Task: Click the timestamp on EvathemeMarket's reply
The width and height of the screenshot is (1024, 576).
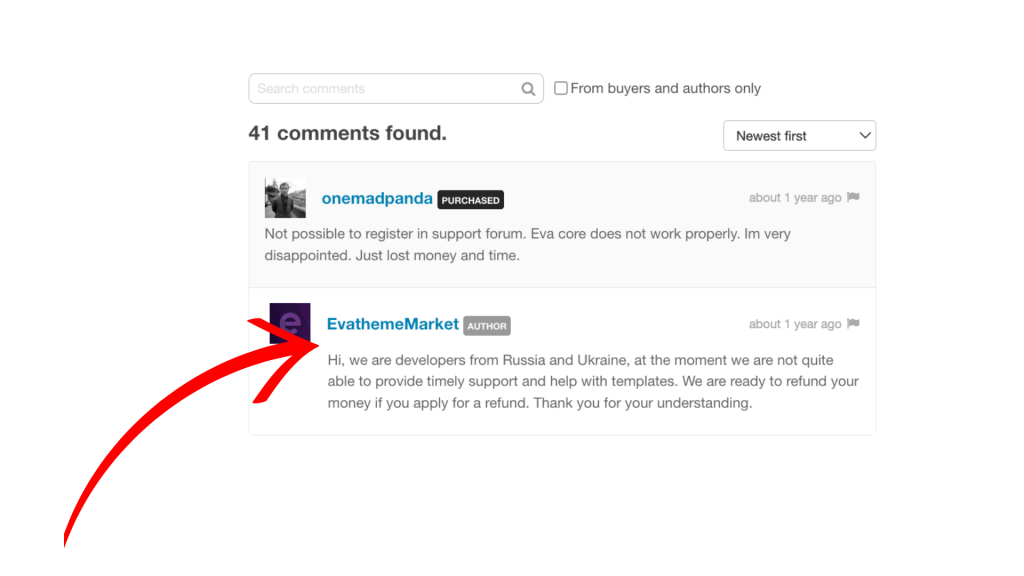Action: (795, 325)
